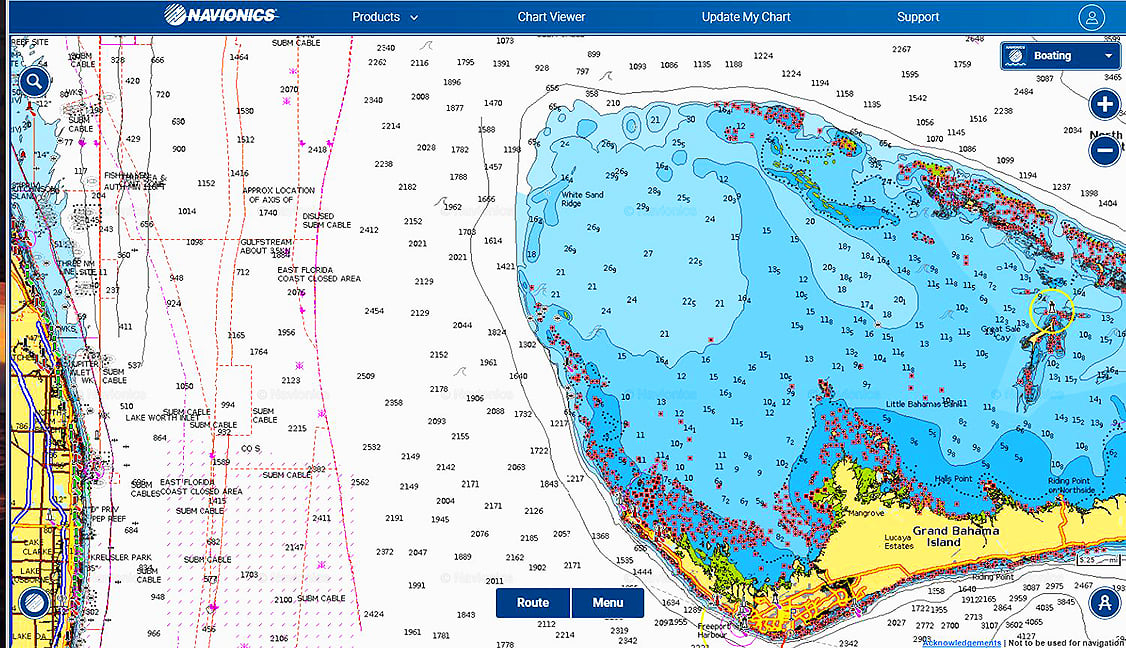Open the Acknowledgements link
This screenshot has width=1126, height=648.
click(960, 643)
